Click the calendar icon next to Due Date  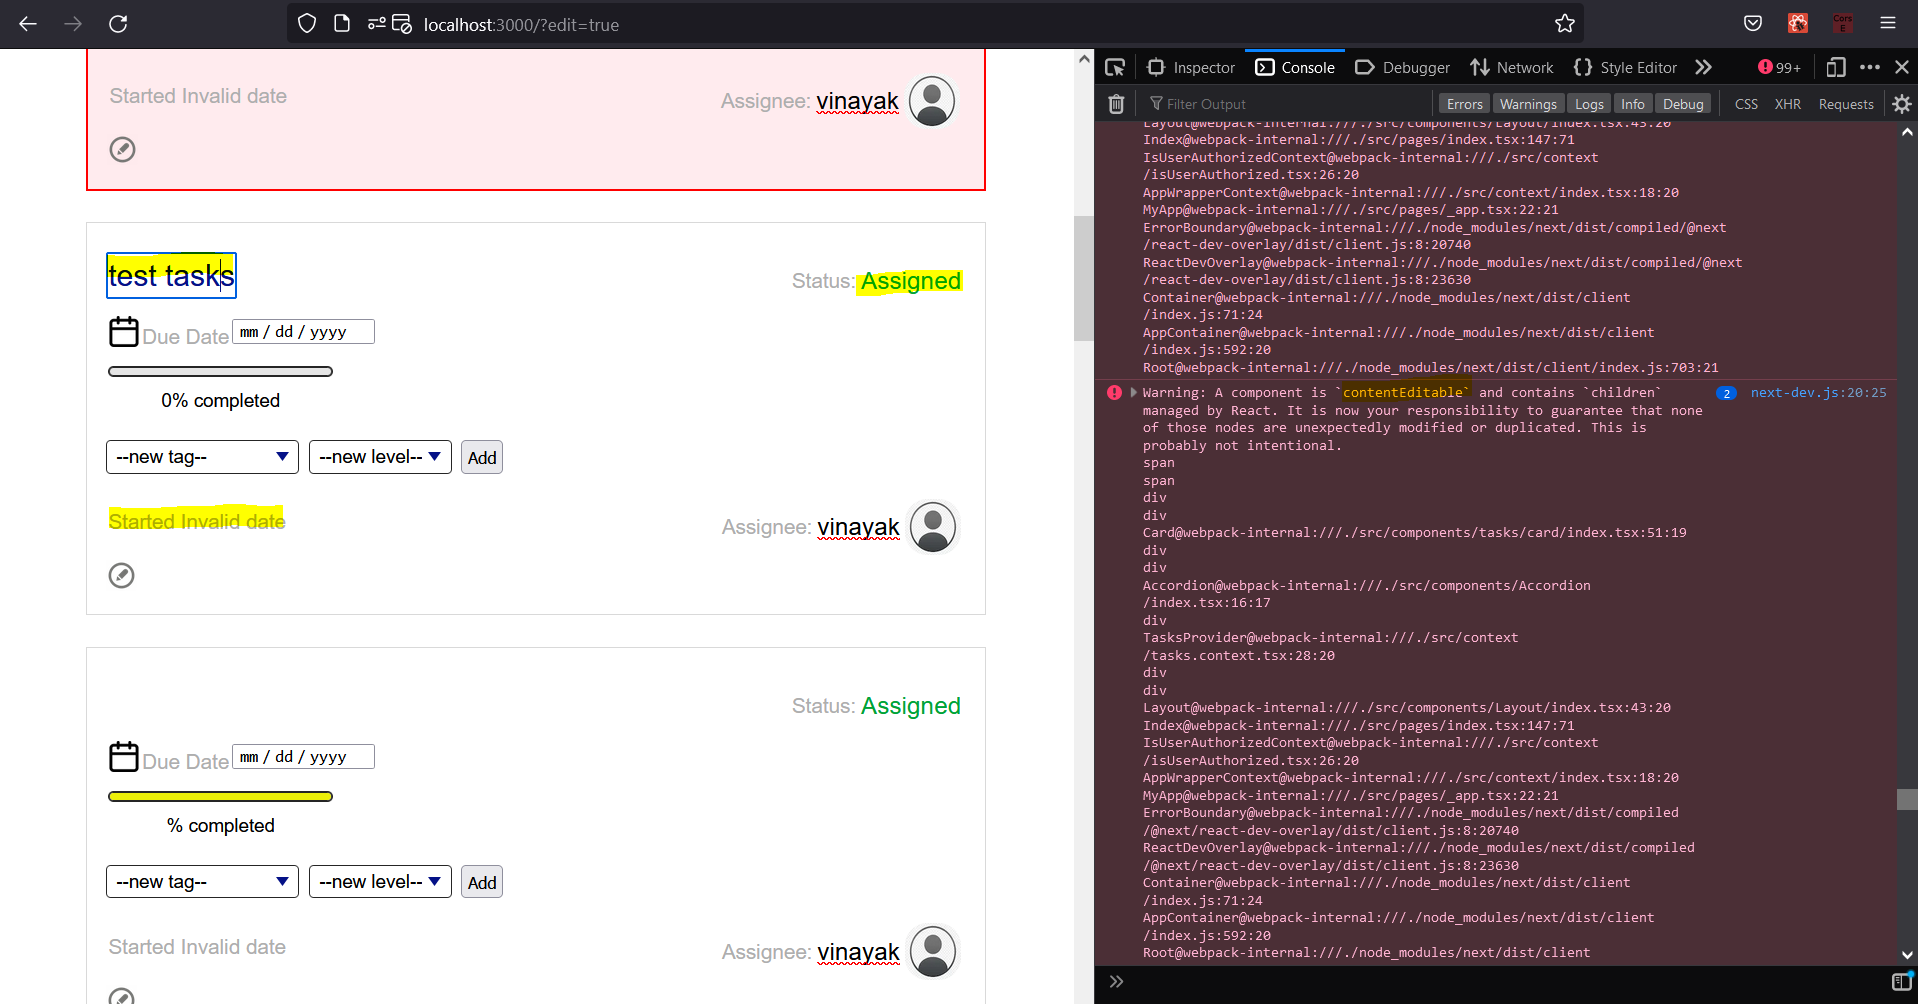[124, 331]
